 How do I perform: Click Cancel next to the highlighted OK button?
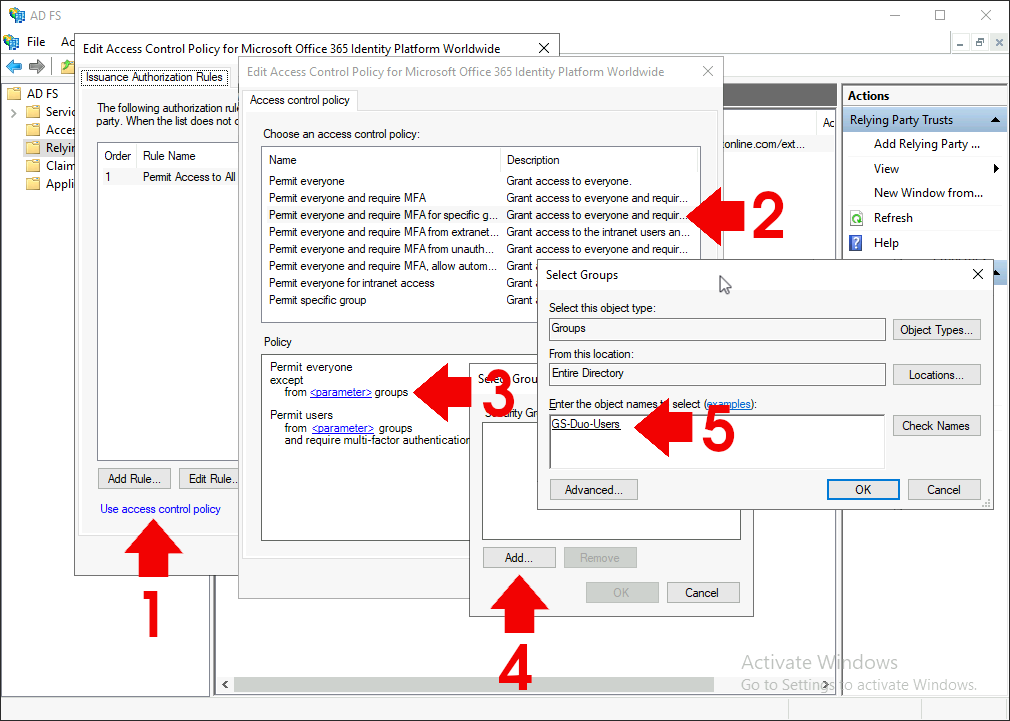(x=944, y=490)
